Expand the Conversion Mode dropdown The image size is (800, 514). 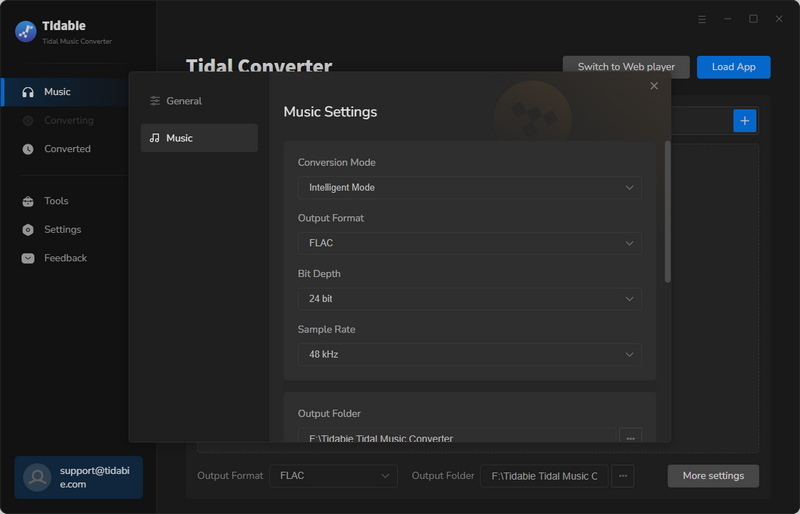point(469,188)
